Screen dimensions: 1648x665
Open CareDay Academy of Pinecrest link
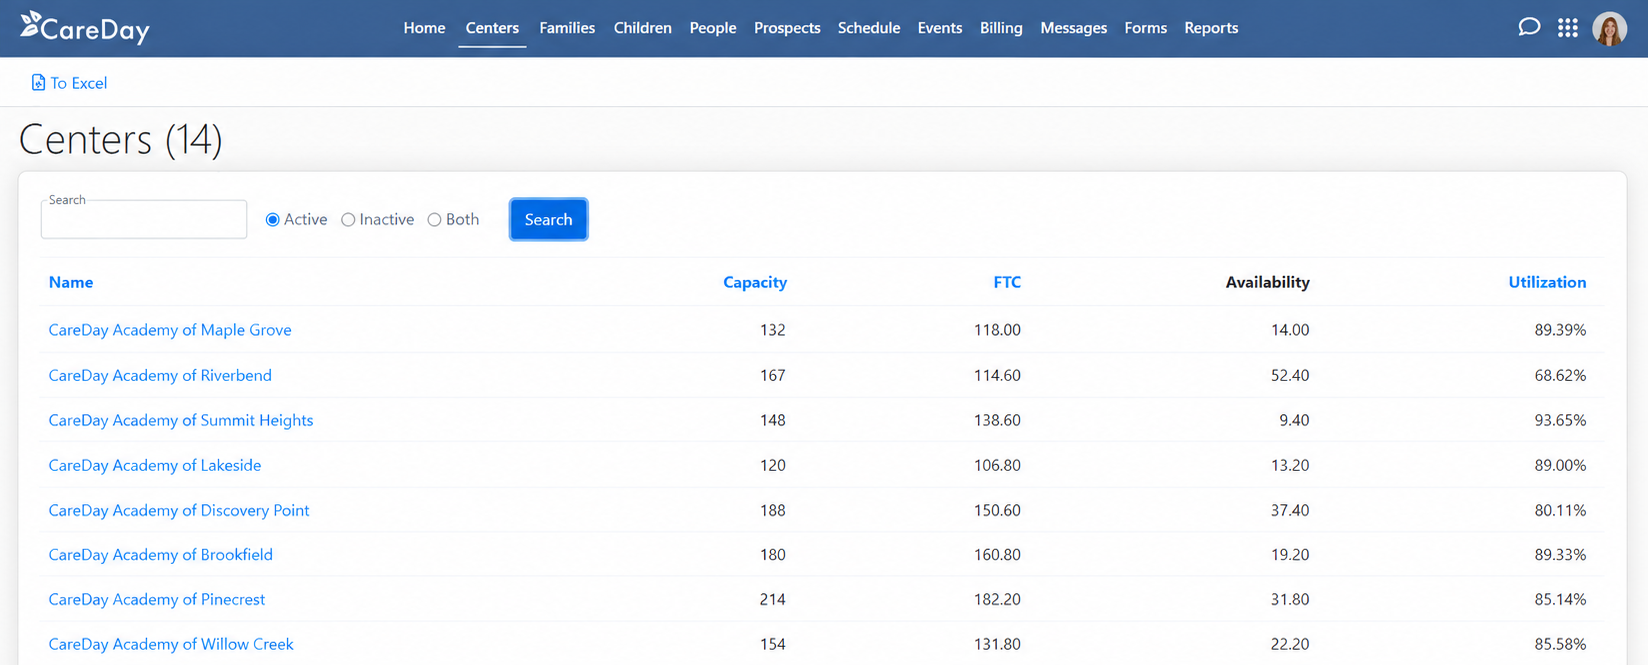157,600
